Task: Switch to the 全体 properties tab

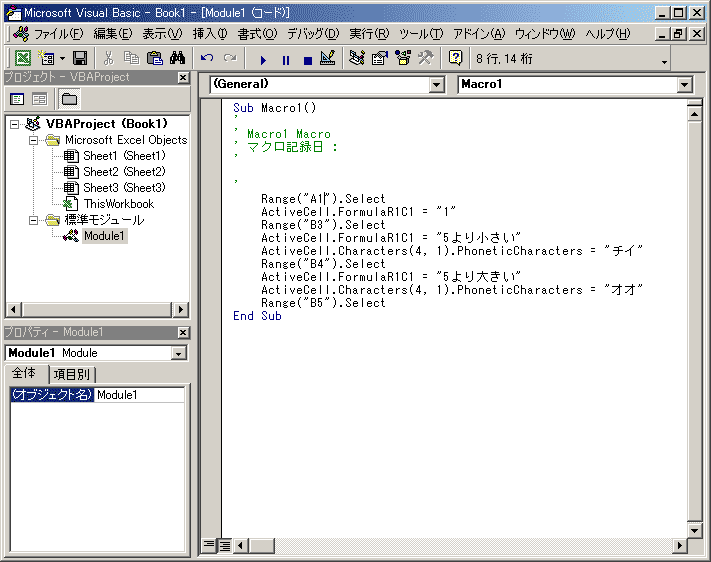Action: pos(24,373)
